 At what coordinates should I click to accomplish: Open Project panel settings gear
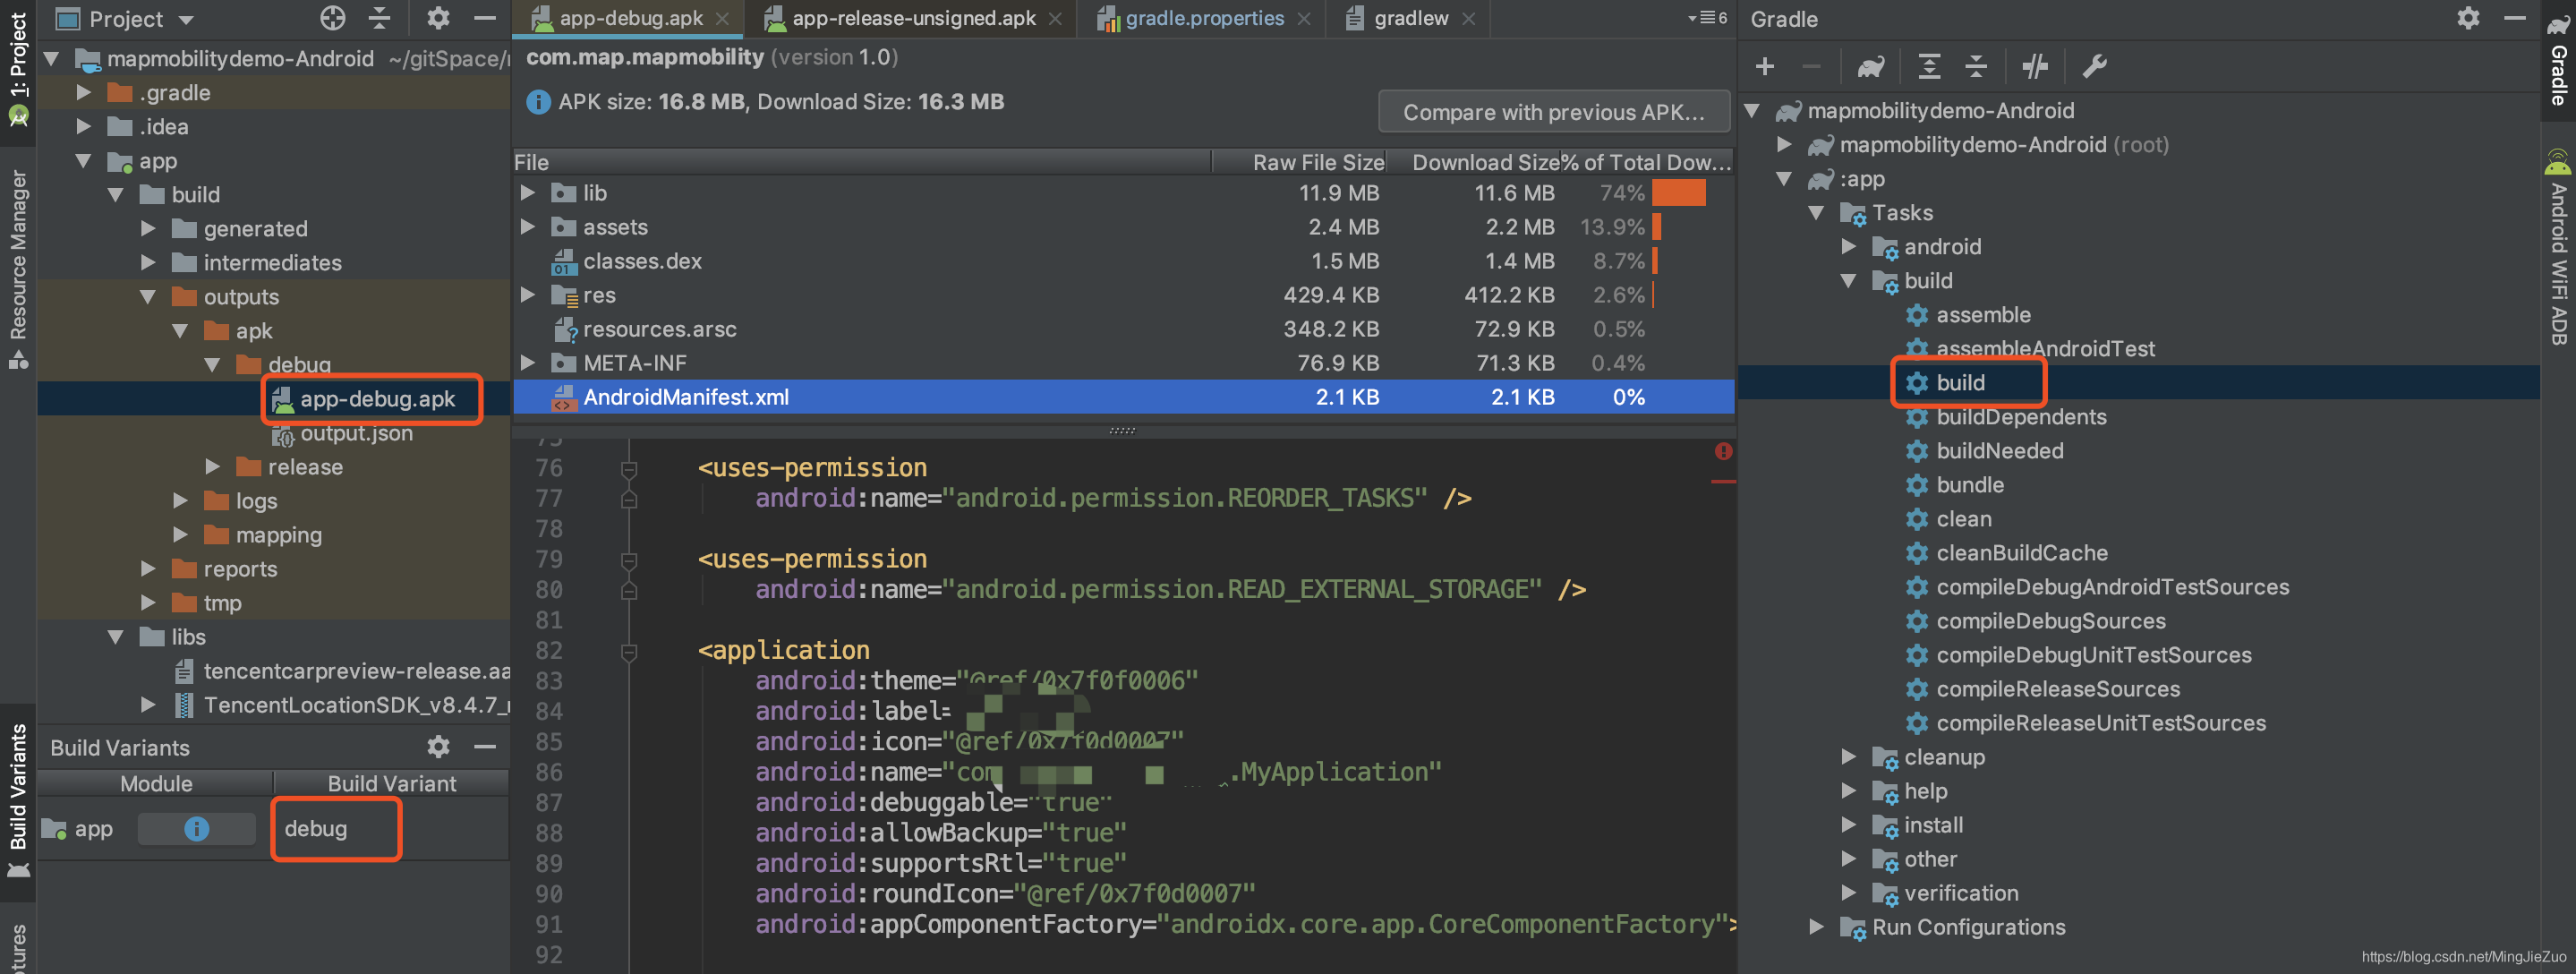[438, 18]
